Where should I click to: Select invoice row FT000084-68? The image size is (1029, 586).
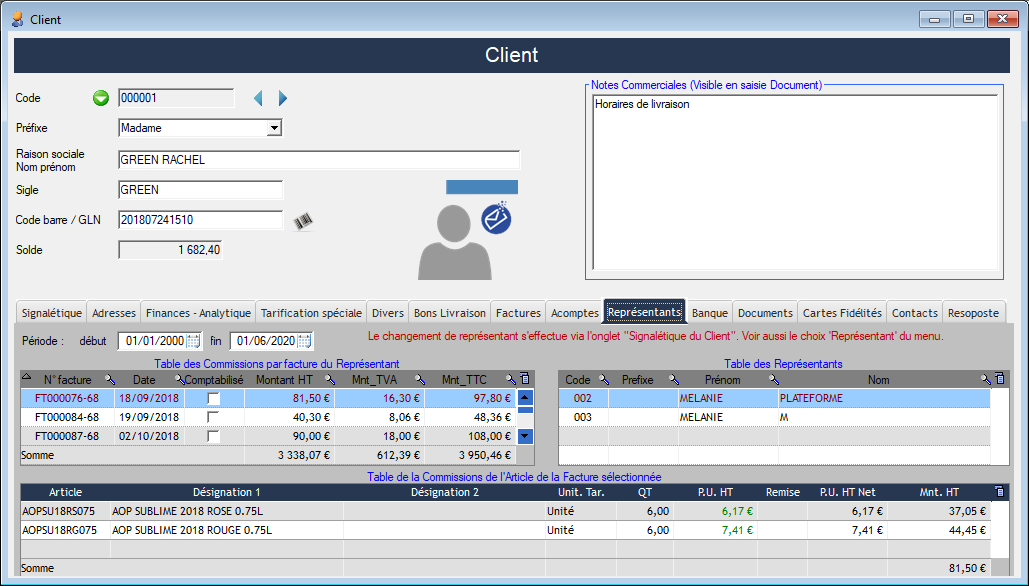pyautogui.click(x=268, y=417)
